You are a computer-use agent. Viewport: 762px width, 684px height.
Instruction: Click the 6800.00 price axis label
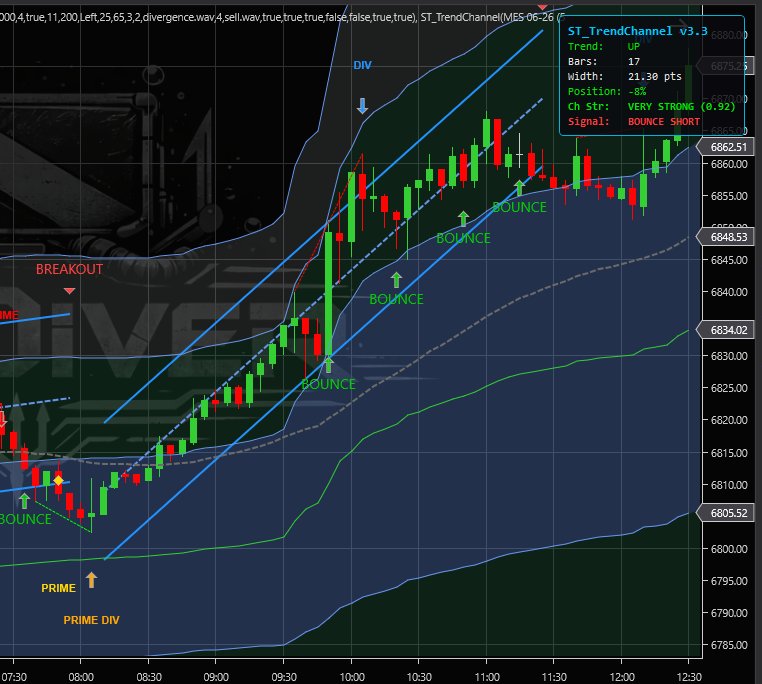point(729,549)
